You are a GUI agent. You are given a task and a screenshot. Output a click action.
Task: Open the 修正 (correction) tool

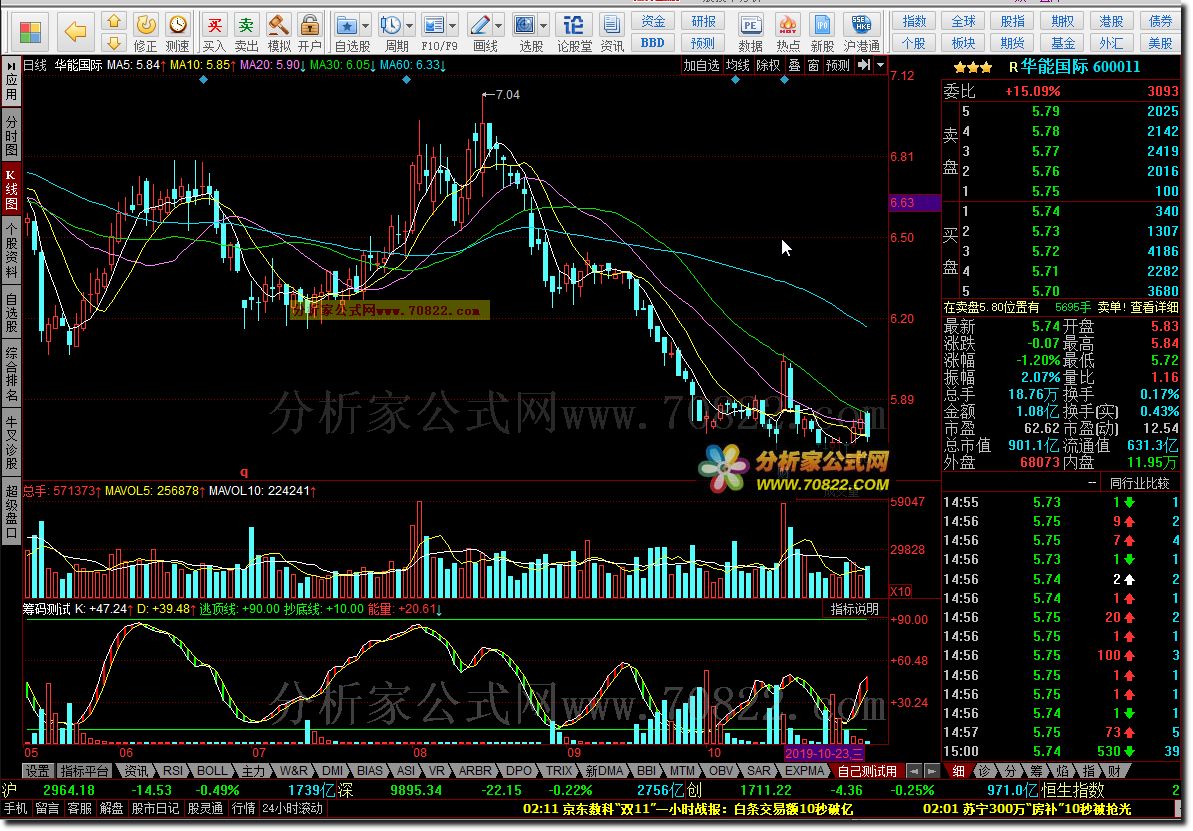tap(145, 33)
